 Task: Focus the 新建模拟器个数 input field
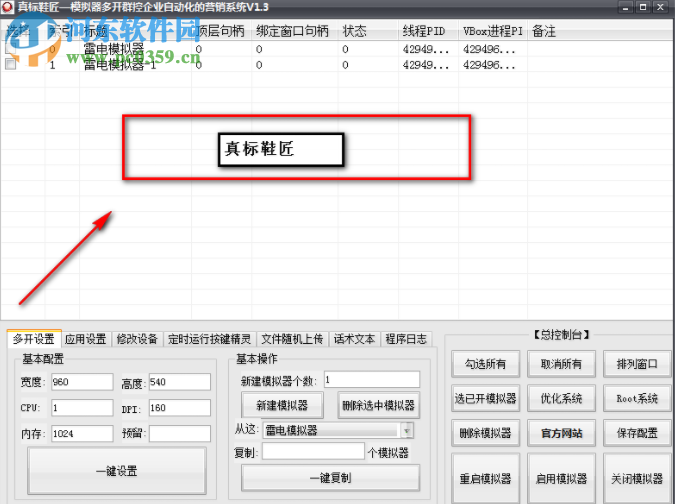coord(372,380)
